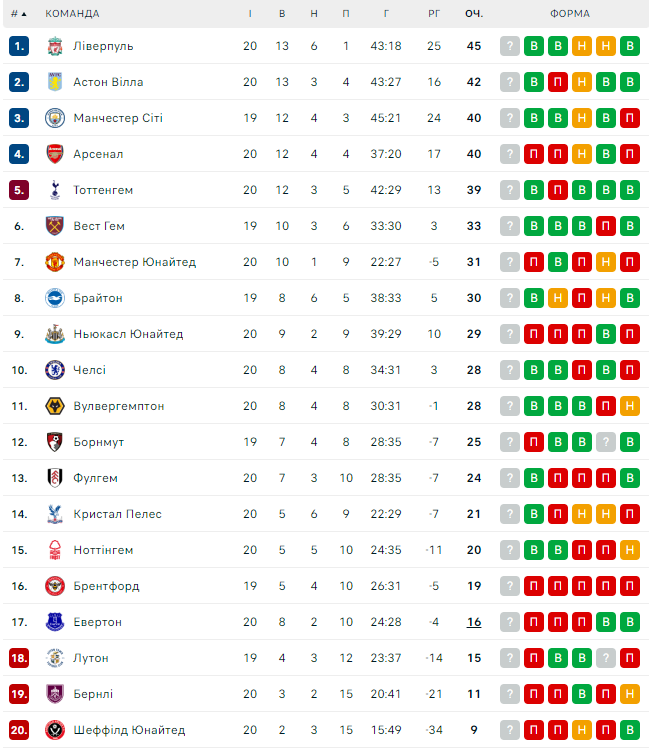The width and height of the screenshot is (649, 752).
Task: Open the Манчестер Юнайтед team link
Action: click(134, 262)
